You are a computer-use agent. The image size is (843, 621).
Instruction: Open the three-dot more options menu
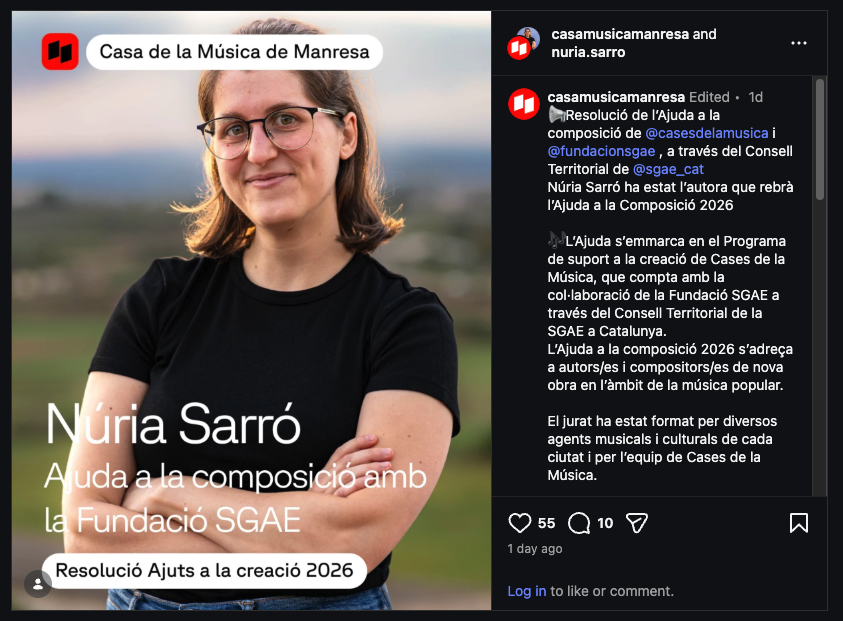pos(798,43)
